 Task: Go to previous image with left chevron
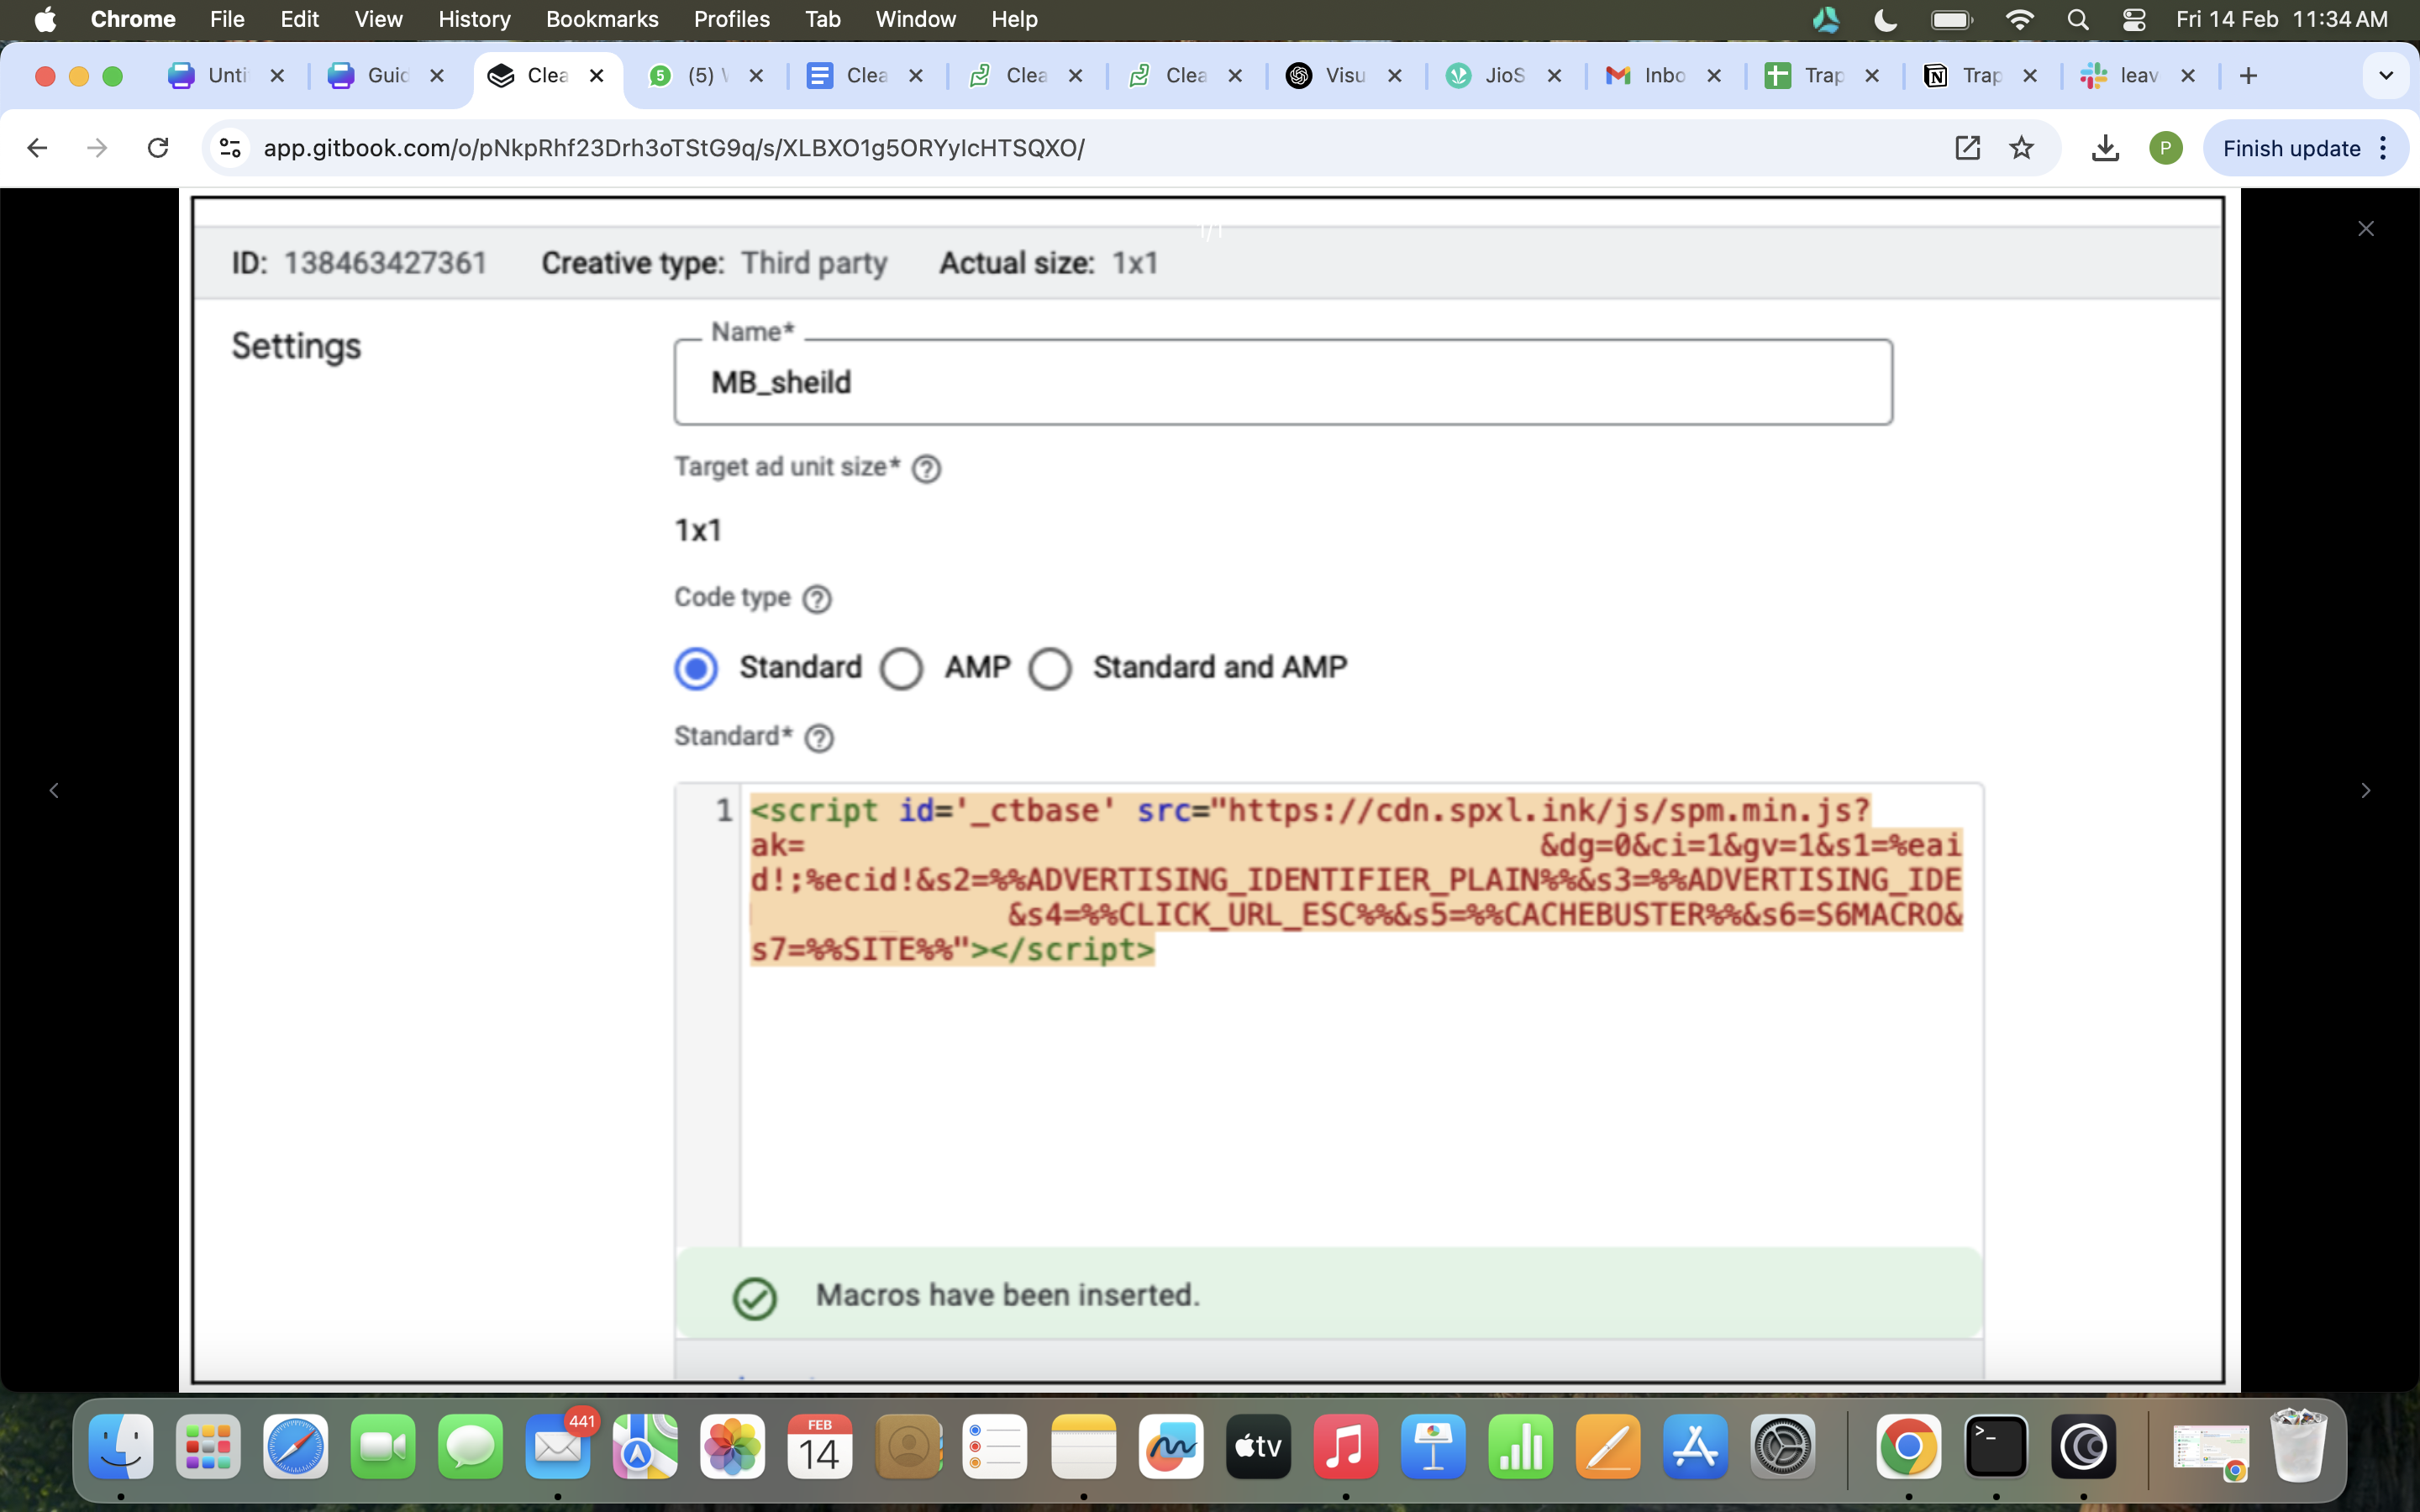pos(54,790)
